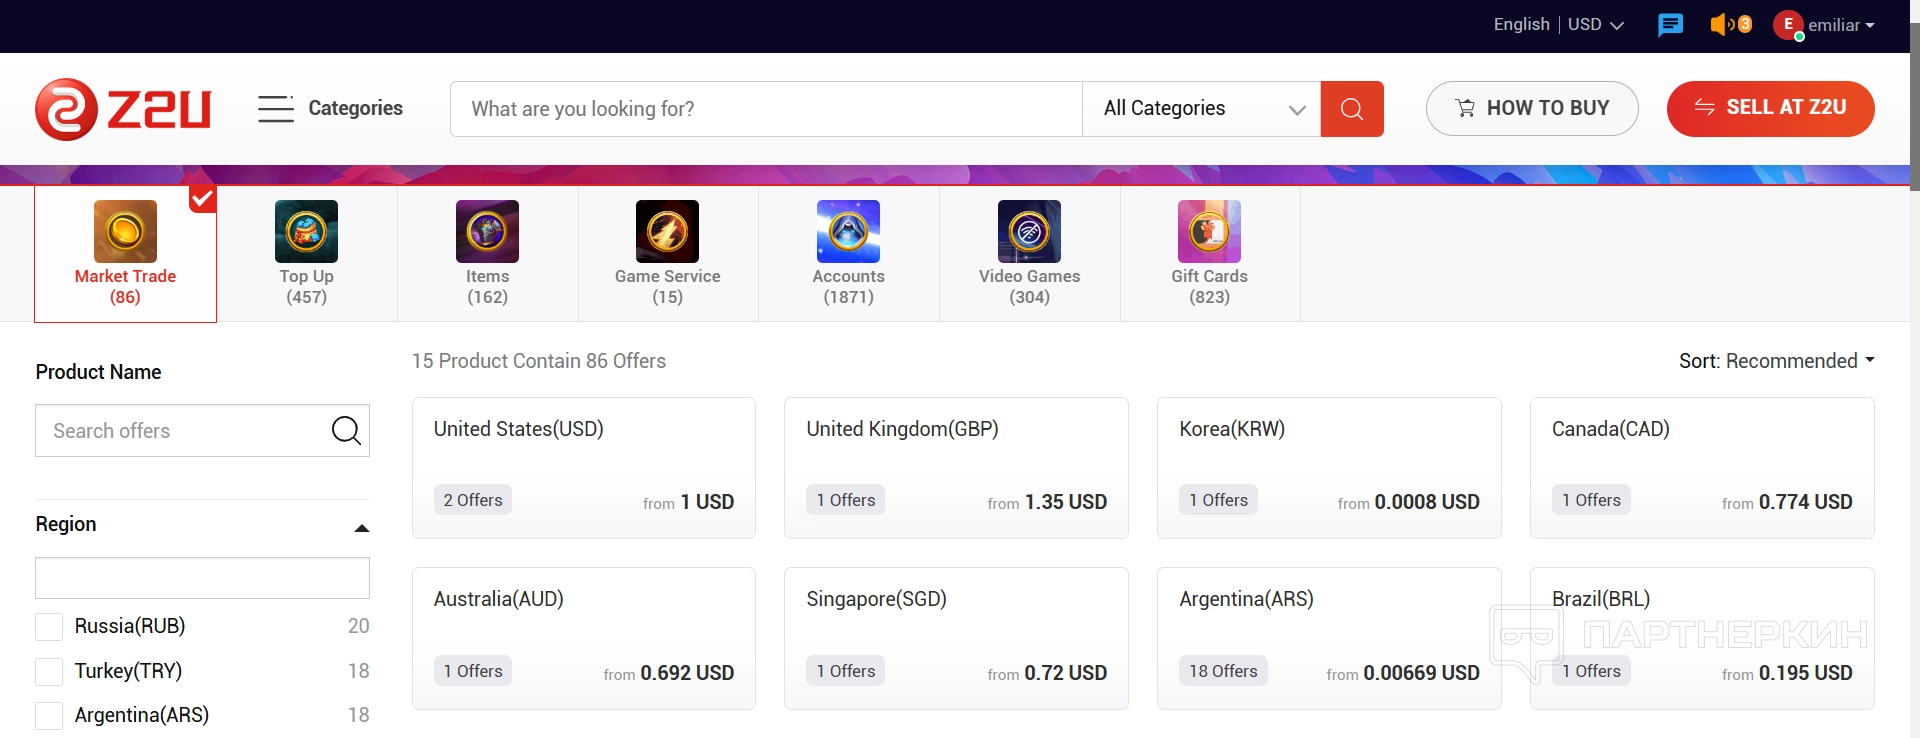Click the '18 Offers' badge
The image size is (1920, 738).
(x=1223, y=671)
